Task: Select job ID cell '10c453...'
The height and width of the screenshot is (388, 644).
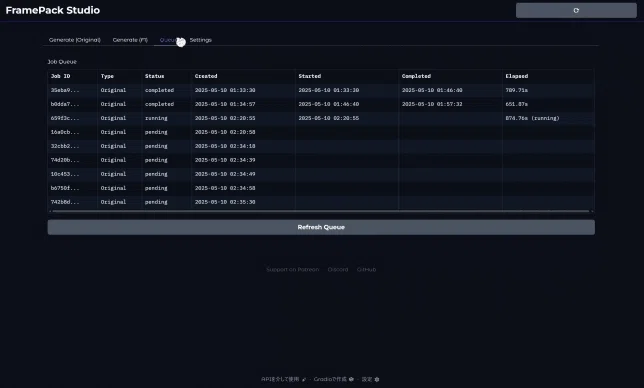Action: coord(73,174)
